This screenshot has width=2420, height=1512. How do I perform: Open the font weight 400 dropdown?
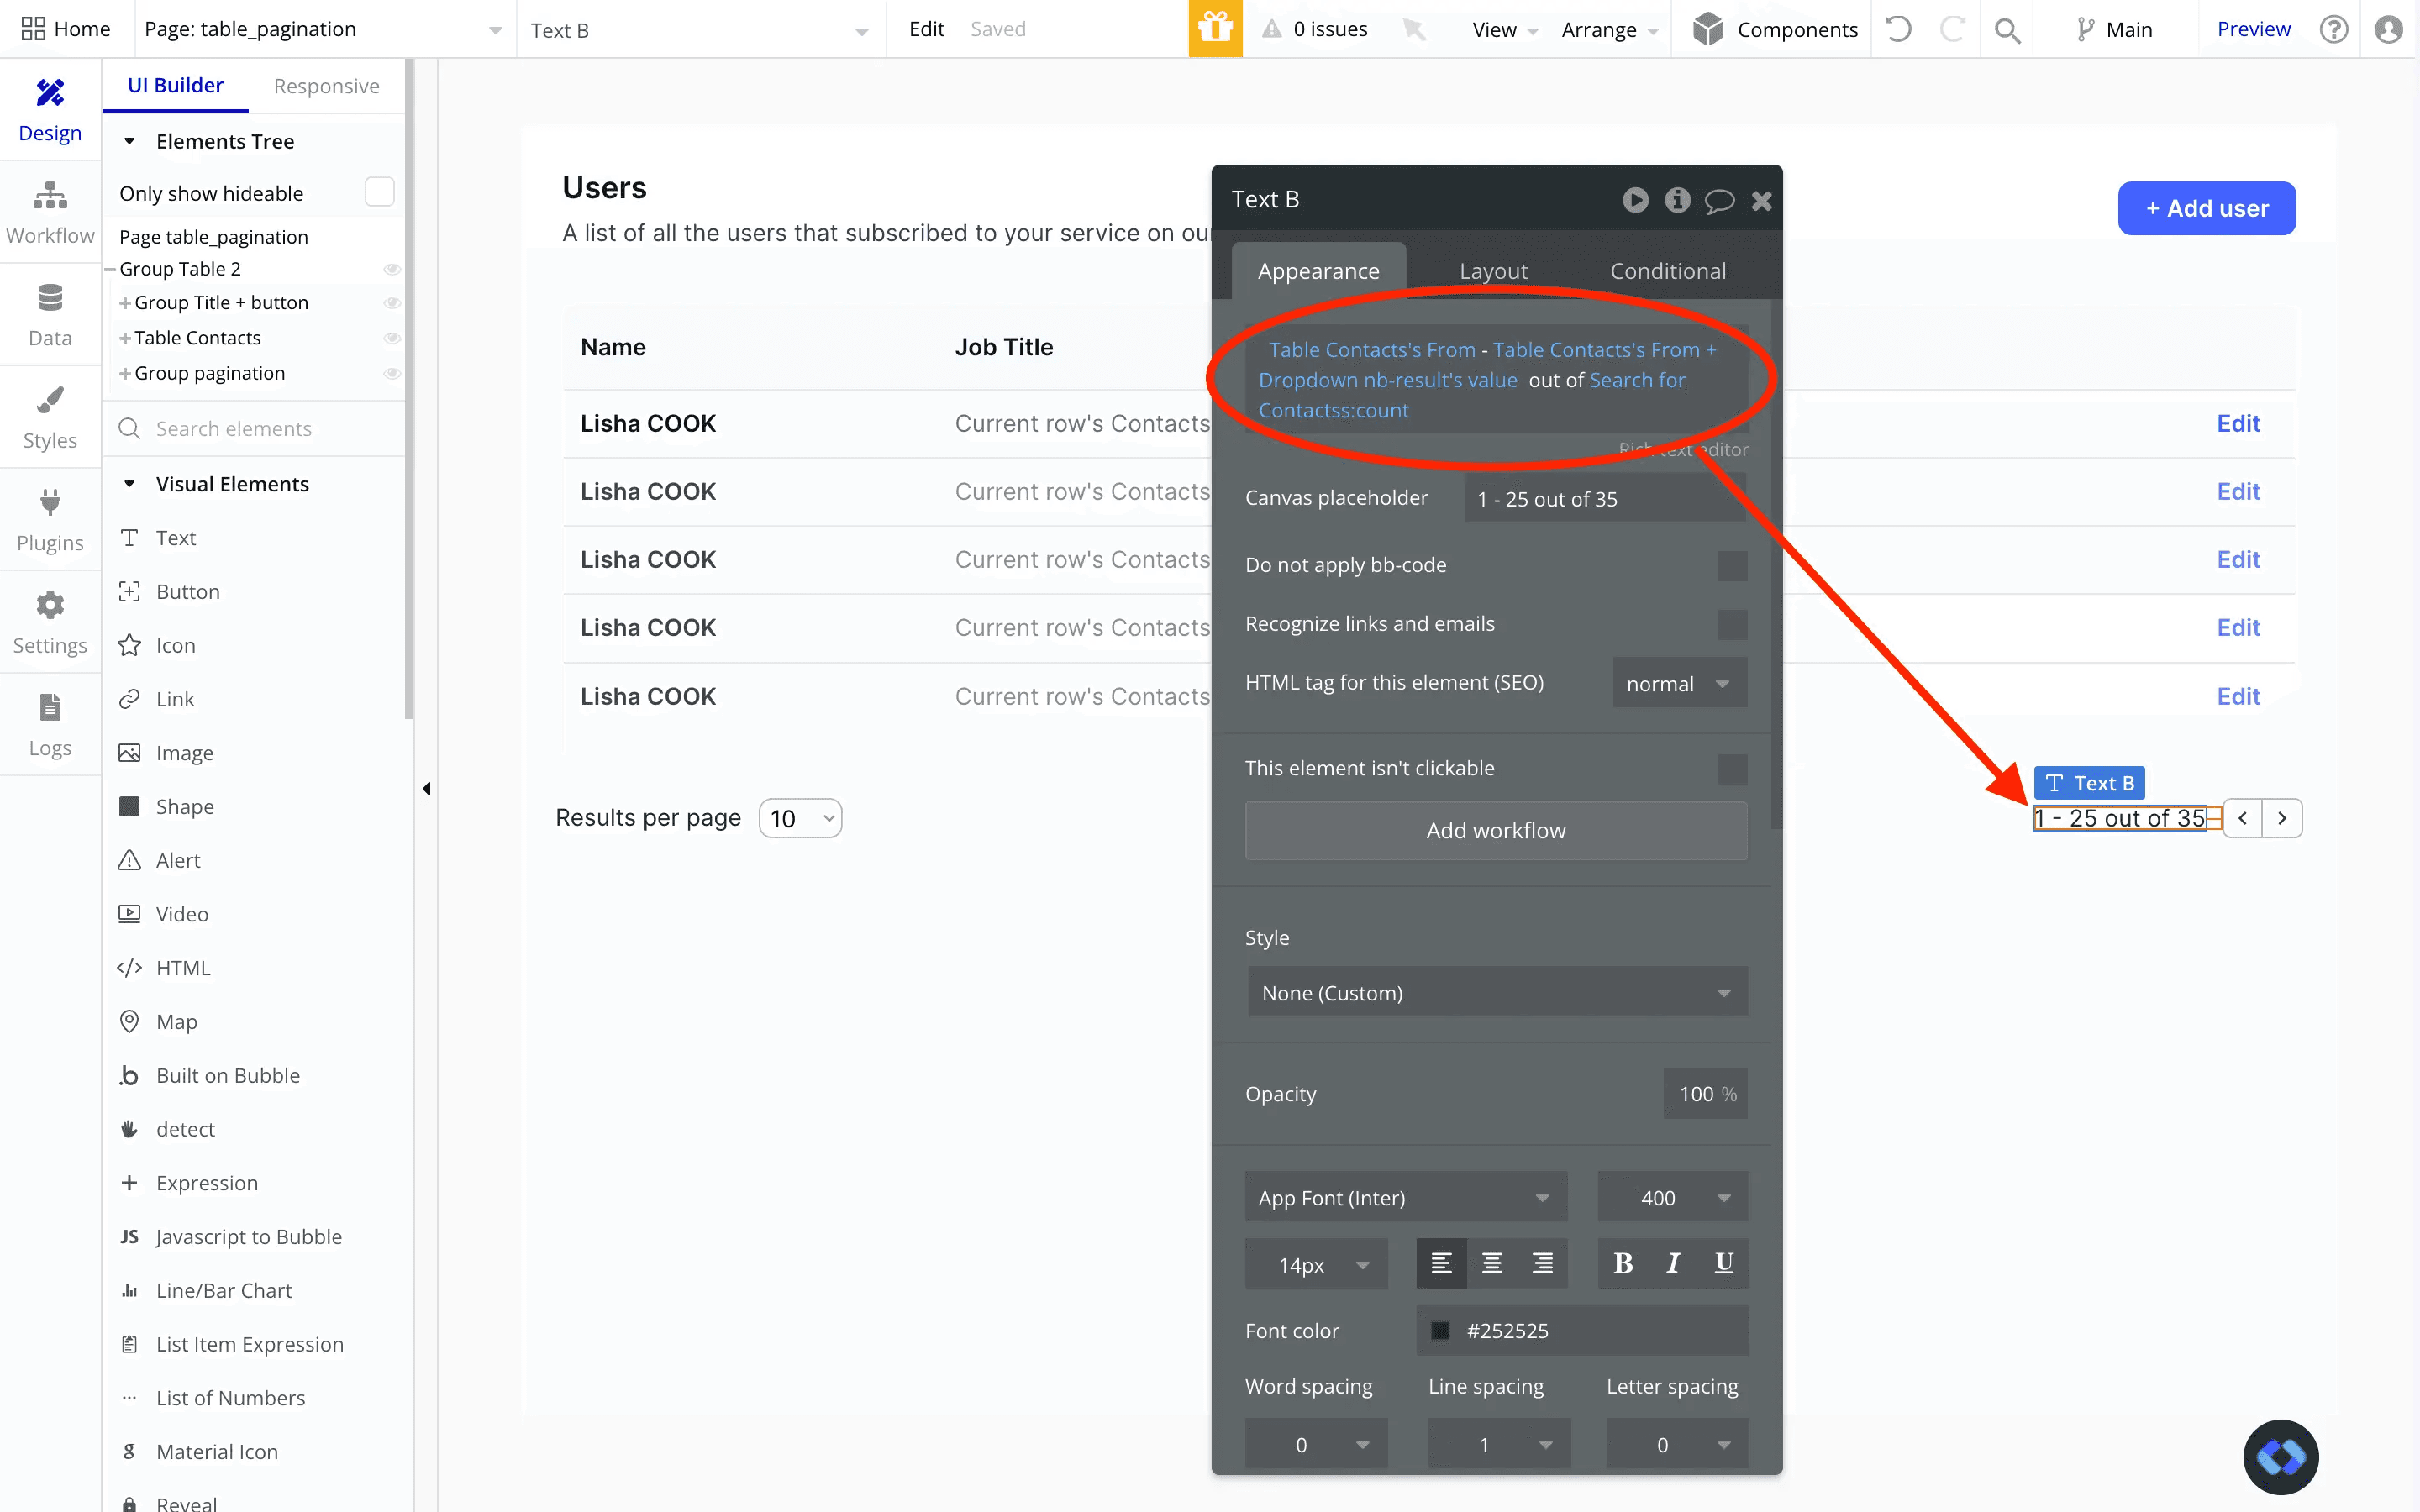(1673, 1198)
